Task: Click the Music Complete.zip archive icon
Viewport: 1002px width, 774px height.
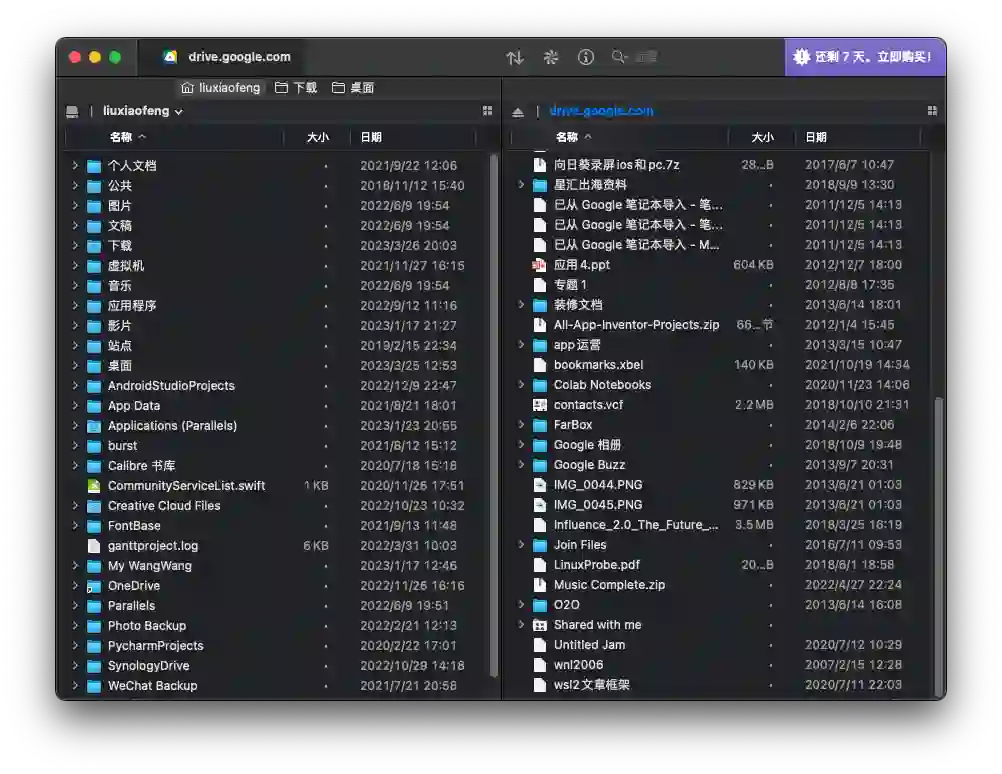Action: pyautogui.click(x=540, y=585)
